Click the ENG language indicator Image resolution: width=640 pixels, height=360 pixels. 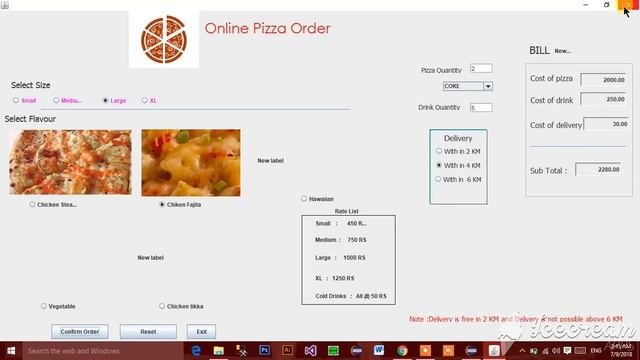[596, 351]
